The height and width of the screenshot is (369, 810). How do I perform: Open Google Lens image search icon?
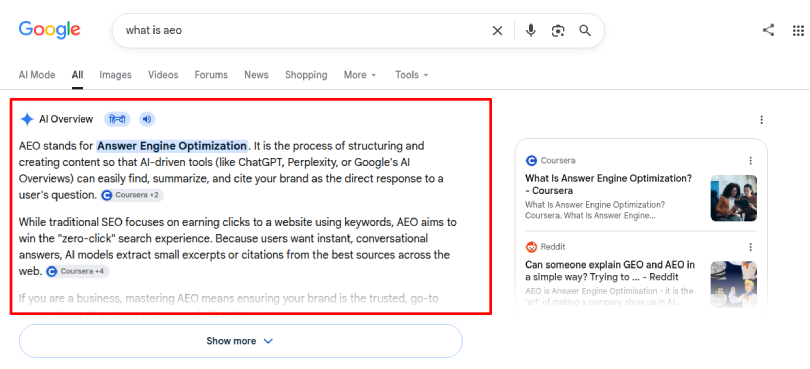[x=558, y=31]
